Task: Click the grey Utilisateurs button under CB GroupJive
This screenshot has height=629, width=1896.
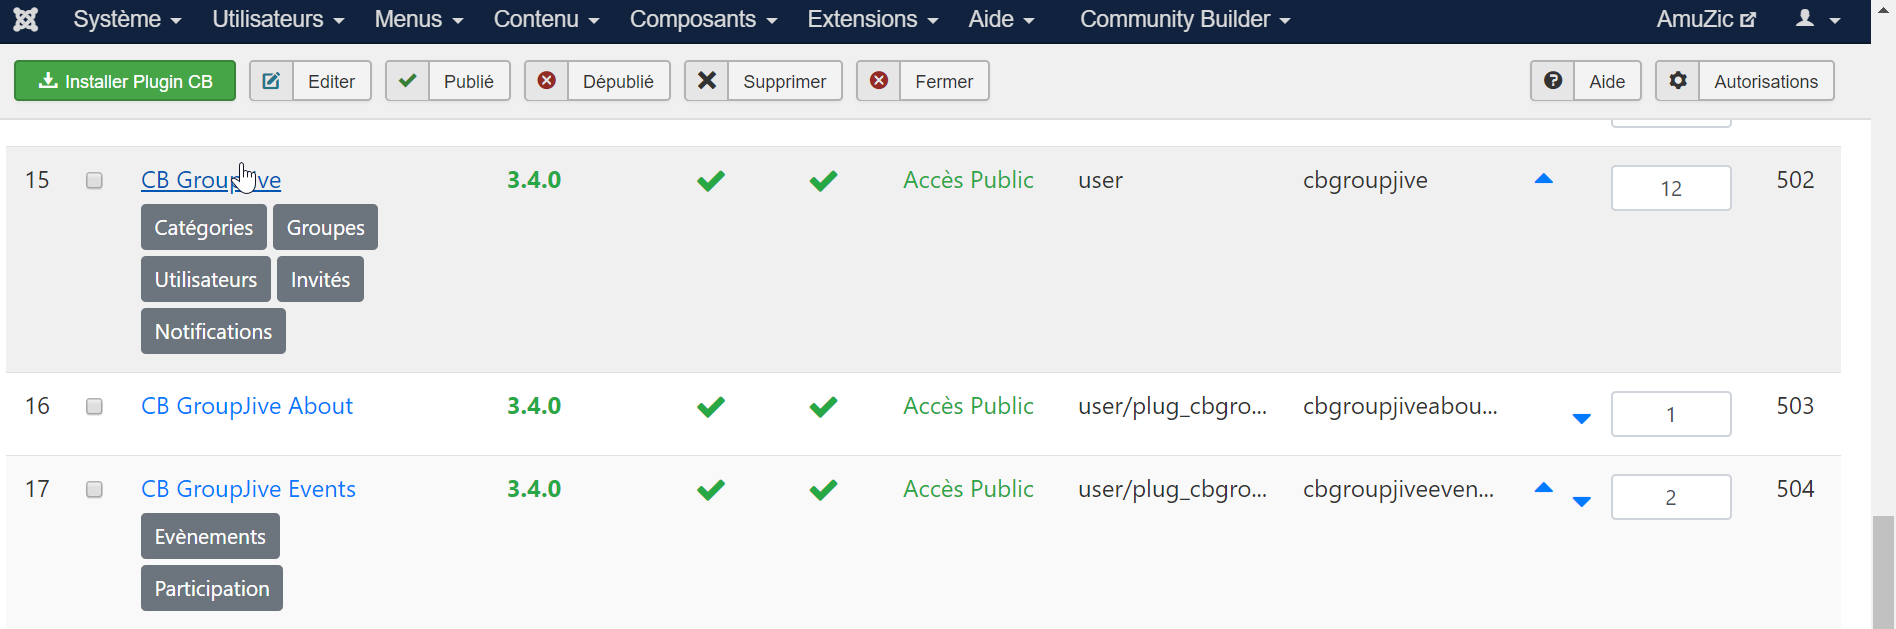Action: [x=206, y=279]
